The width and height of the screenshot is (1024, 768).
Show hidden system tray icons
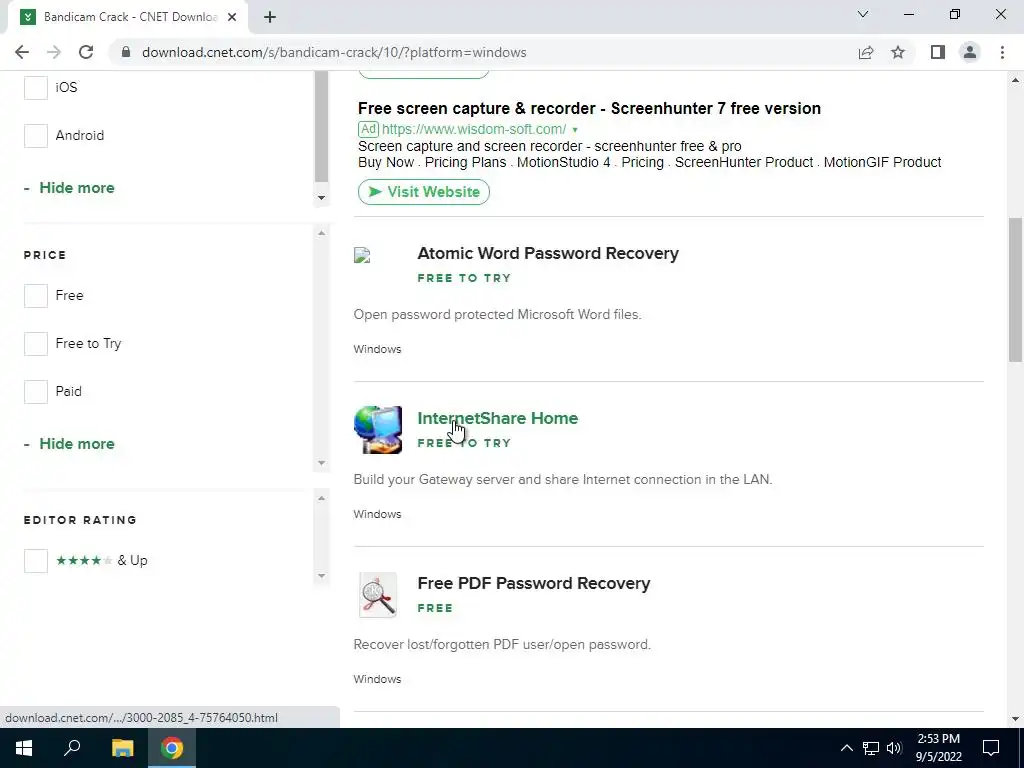pos(846,748)
